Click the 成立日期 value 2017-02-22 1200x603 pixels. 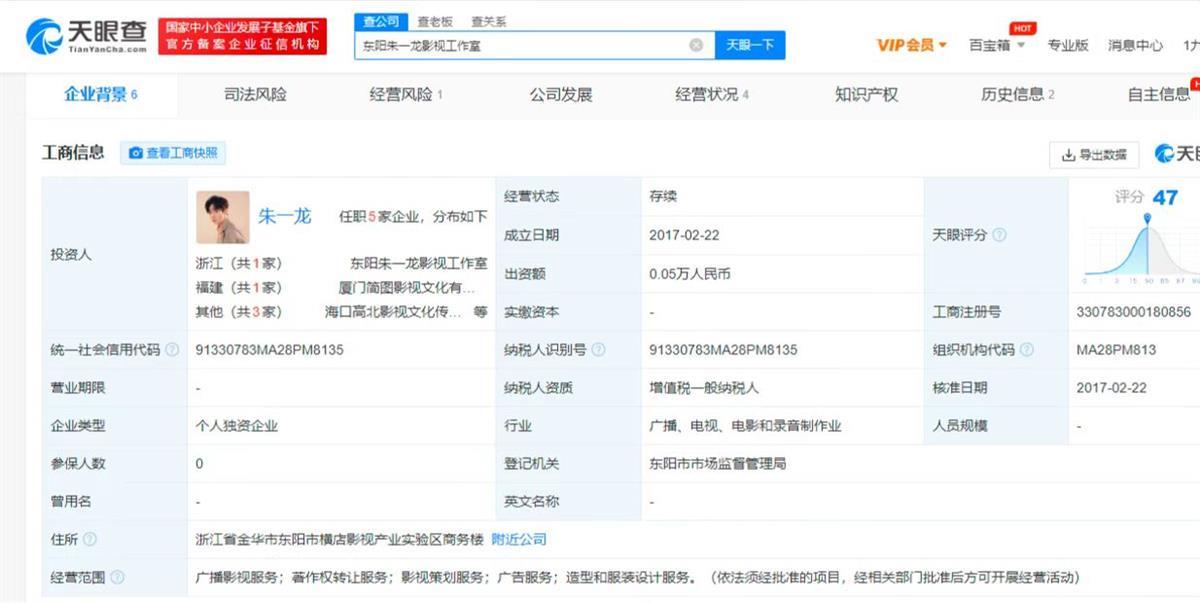[x=684, y=236]
